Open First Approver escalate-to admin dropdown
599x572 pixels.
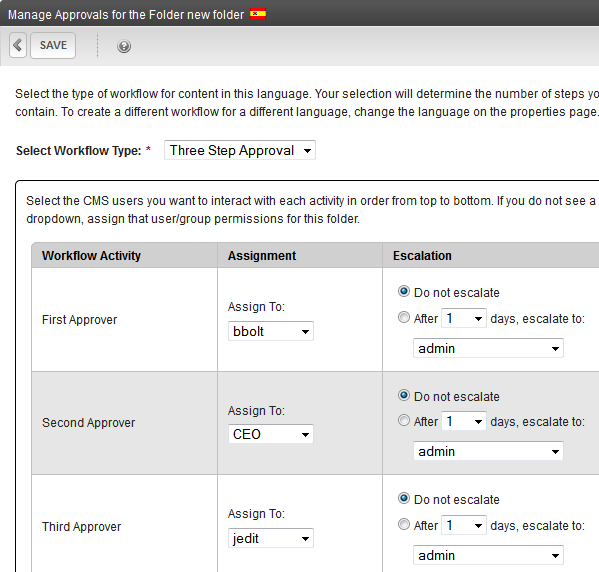point(488,348)
